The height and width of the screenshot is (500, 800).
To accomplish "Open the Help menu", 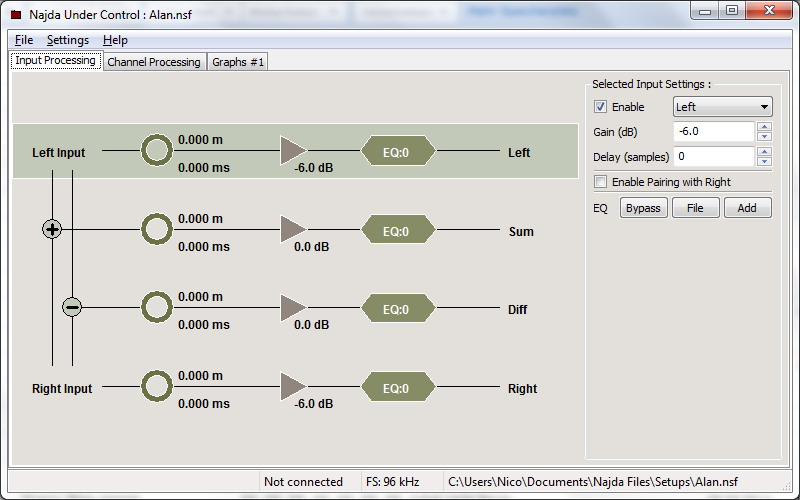I will [115, 40].
